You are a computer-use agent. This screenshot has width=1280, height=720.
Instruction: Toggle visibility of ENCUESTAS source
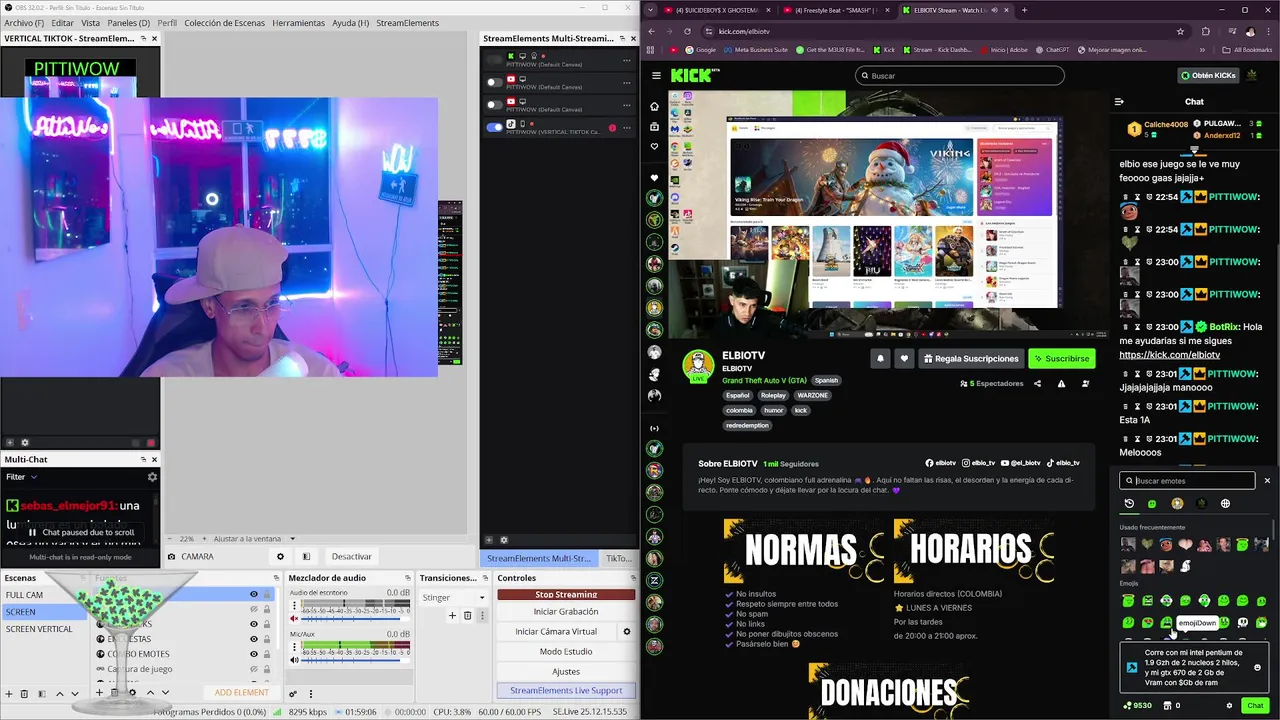point(253,639)
